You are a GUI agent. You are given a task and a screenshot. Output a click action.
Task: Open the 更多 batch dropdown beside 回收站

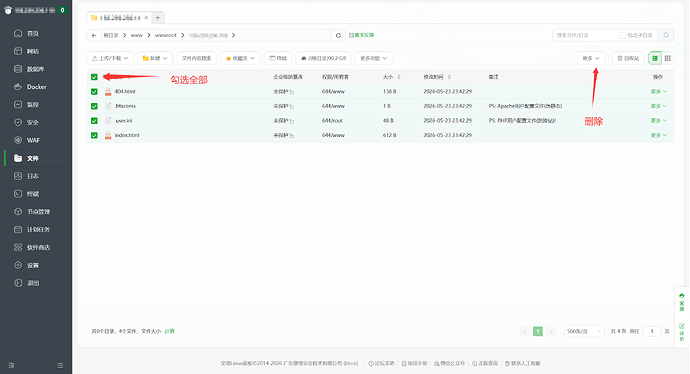(x=591, y=58)
